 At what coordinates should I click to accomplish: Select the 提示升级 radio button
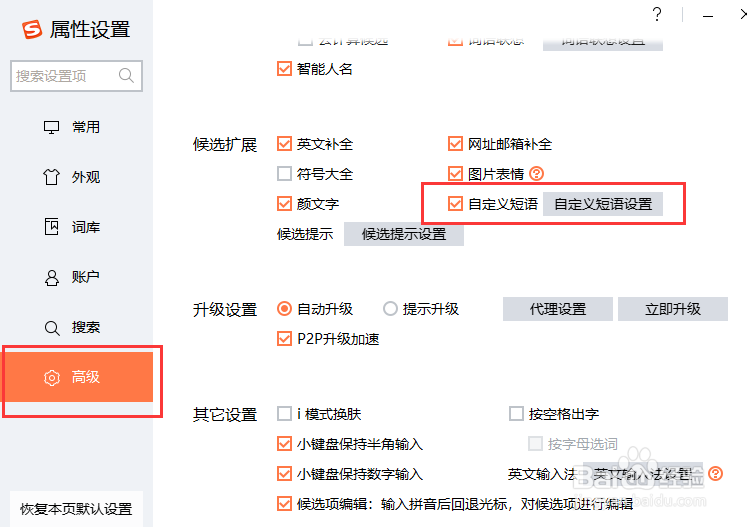390,309
